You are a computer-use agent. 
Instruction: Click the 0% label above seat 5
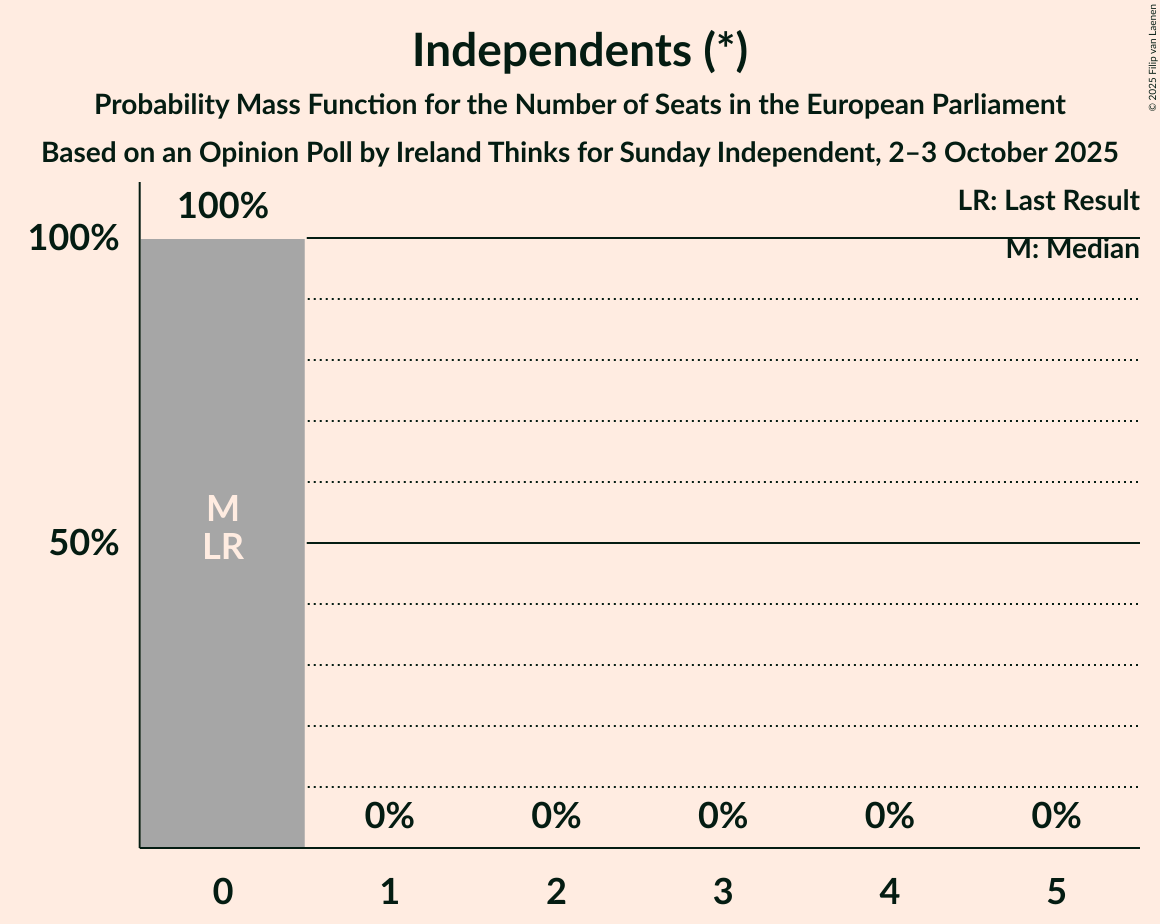(1057, 817)
